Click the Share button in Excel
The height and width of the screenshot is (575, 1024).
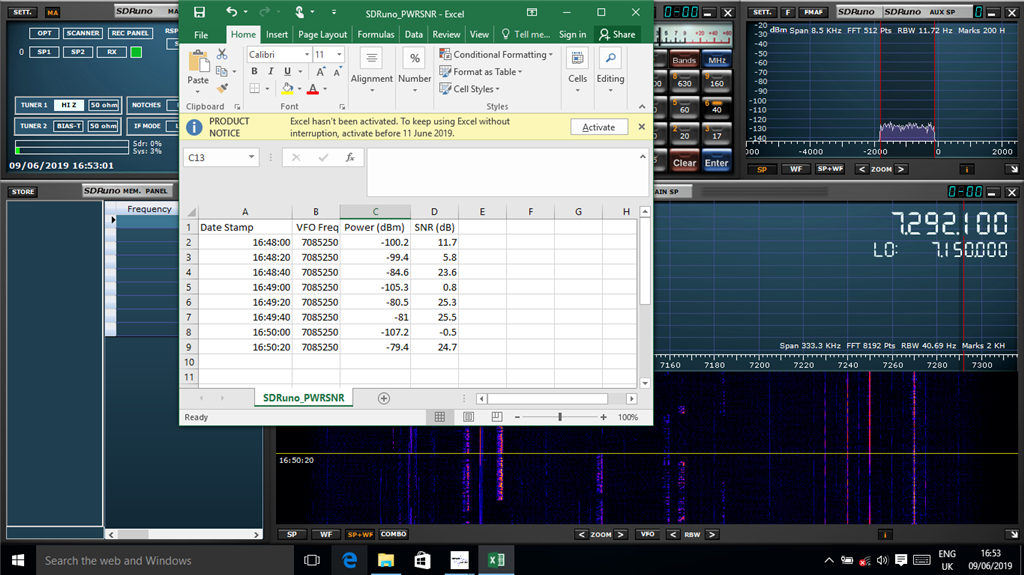(x=617, y=35)
